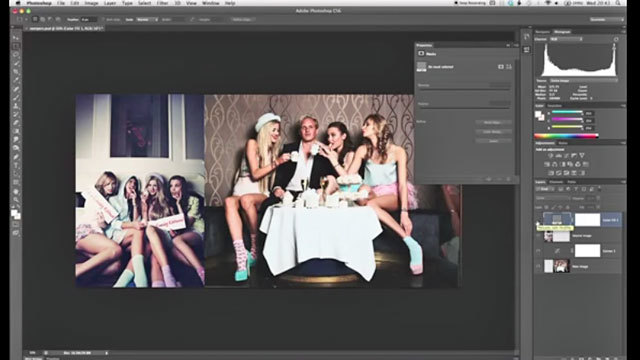Select the Rectangular Marquee tool
The width and height of the screenshot is (640, 360).
click(x=16, y=46)
